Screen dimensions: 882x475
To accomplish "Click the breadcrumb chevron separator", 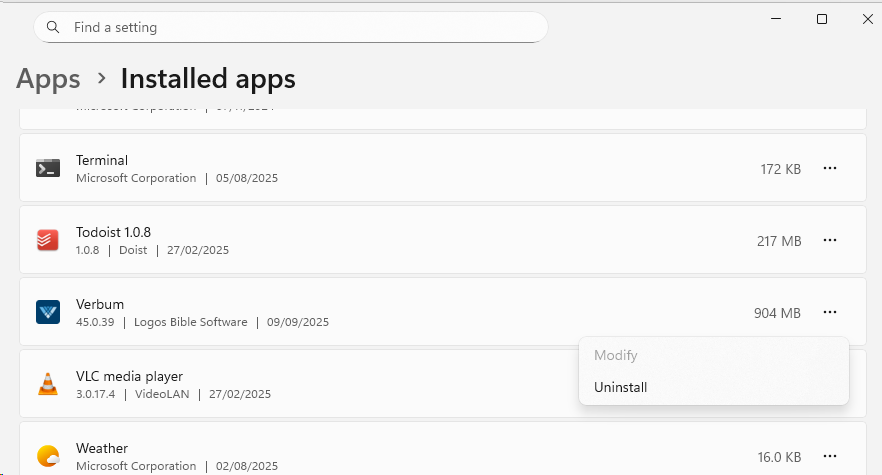I will (x=101, y=78).
